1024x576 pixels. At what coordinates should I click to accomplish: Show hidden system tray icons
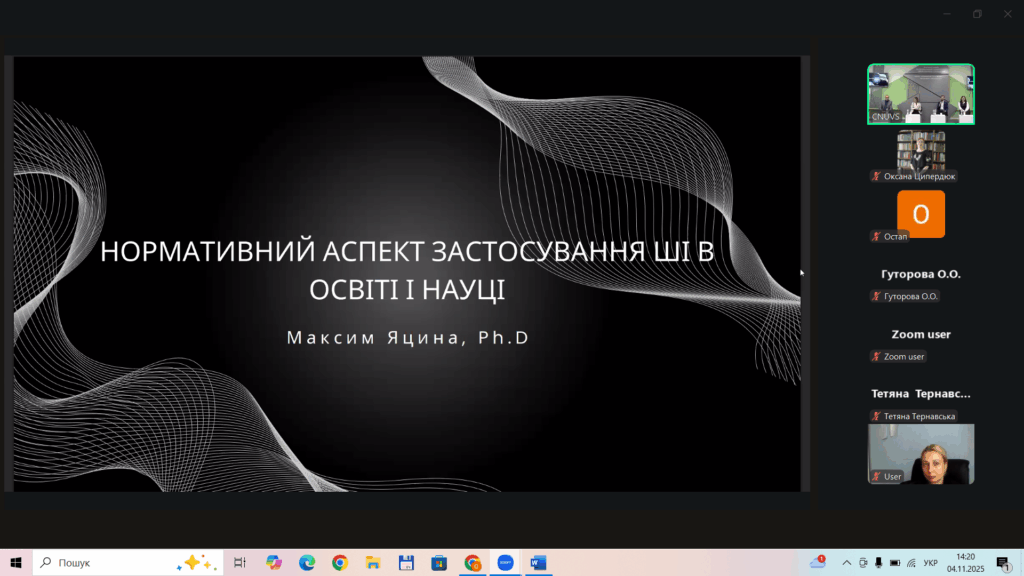pyautogui.click(x=846, y=563)
